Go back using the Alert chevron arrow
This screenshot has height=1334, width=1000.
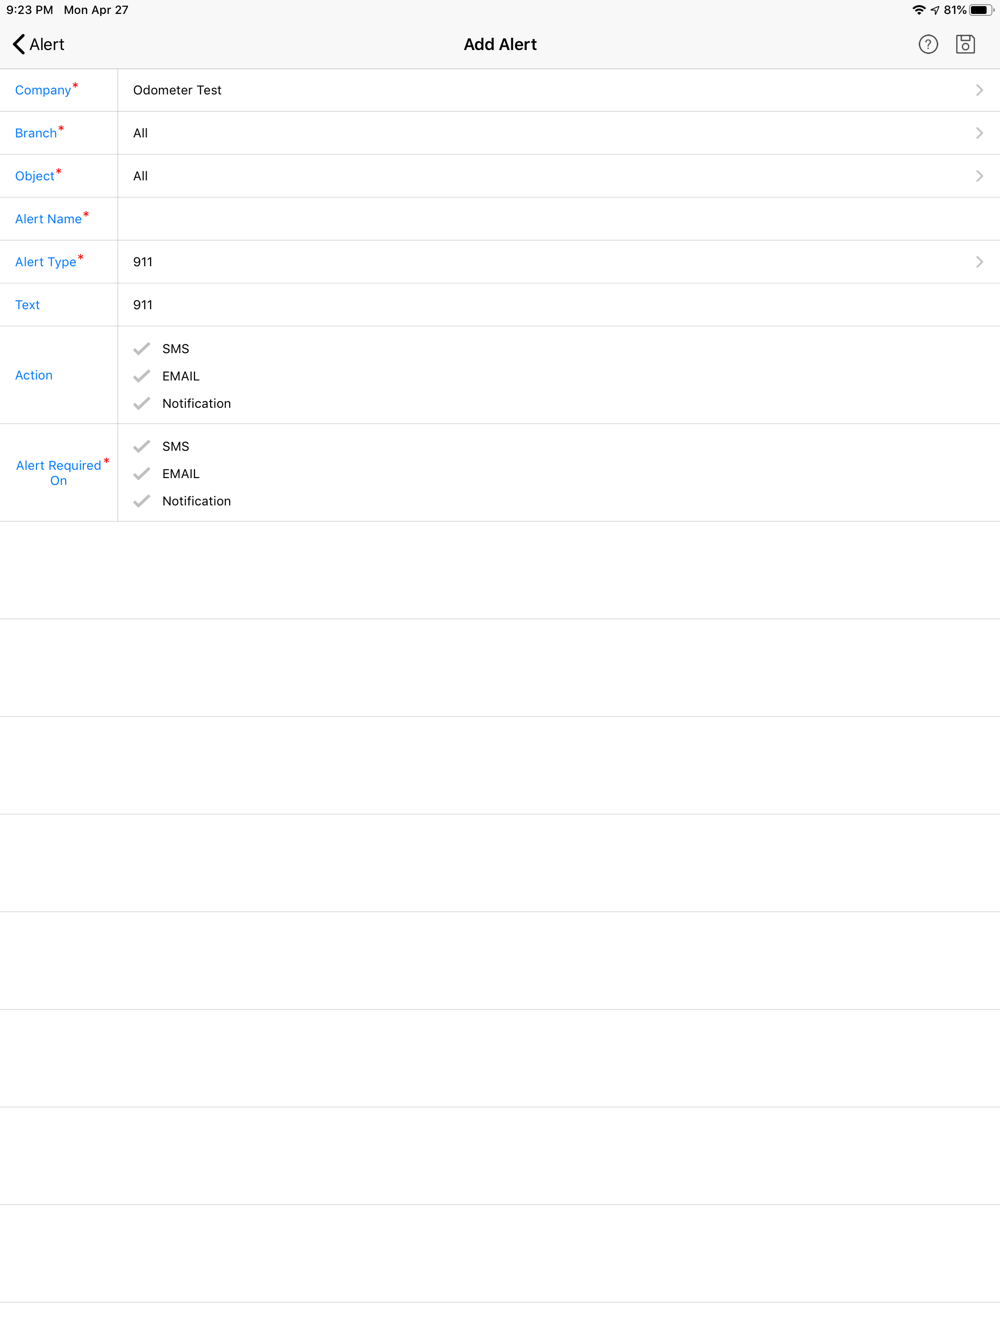point(19,44)
